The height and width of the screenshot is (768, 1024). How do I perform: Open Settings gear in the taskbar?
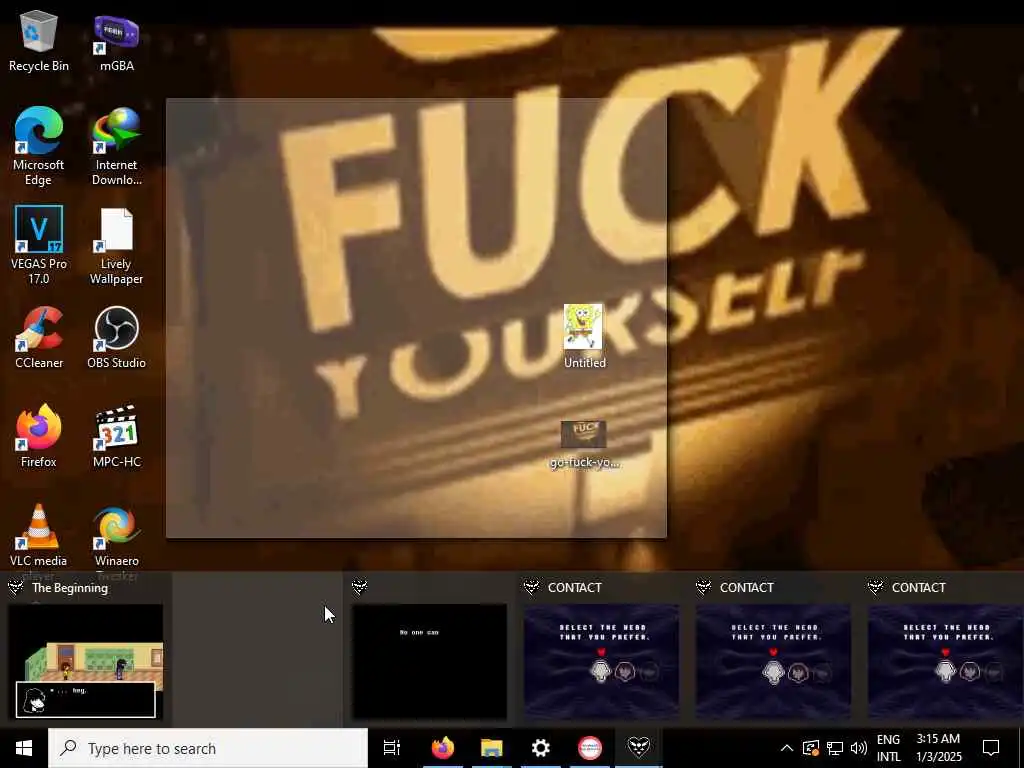point(541,748)
